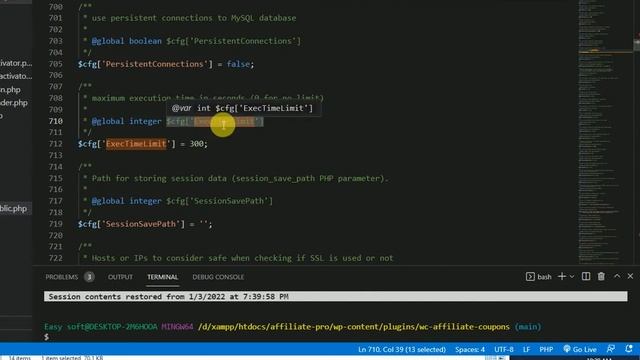This screenshot has width=640, height=360.
Task: Click the highlighted 'ExecTimeLimit' on line 712
Action: coord(136,144)
